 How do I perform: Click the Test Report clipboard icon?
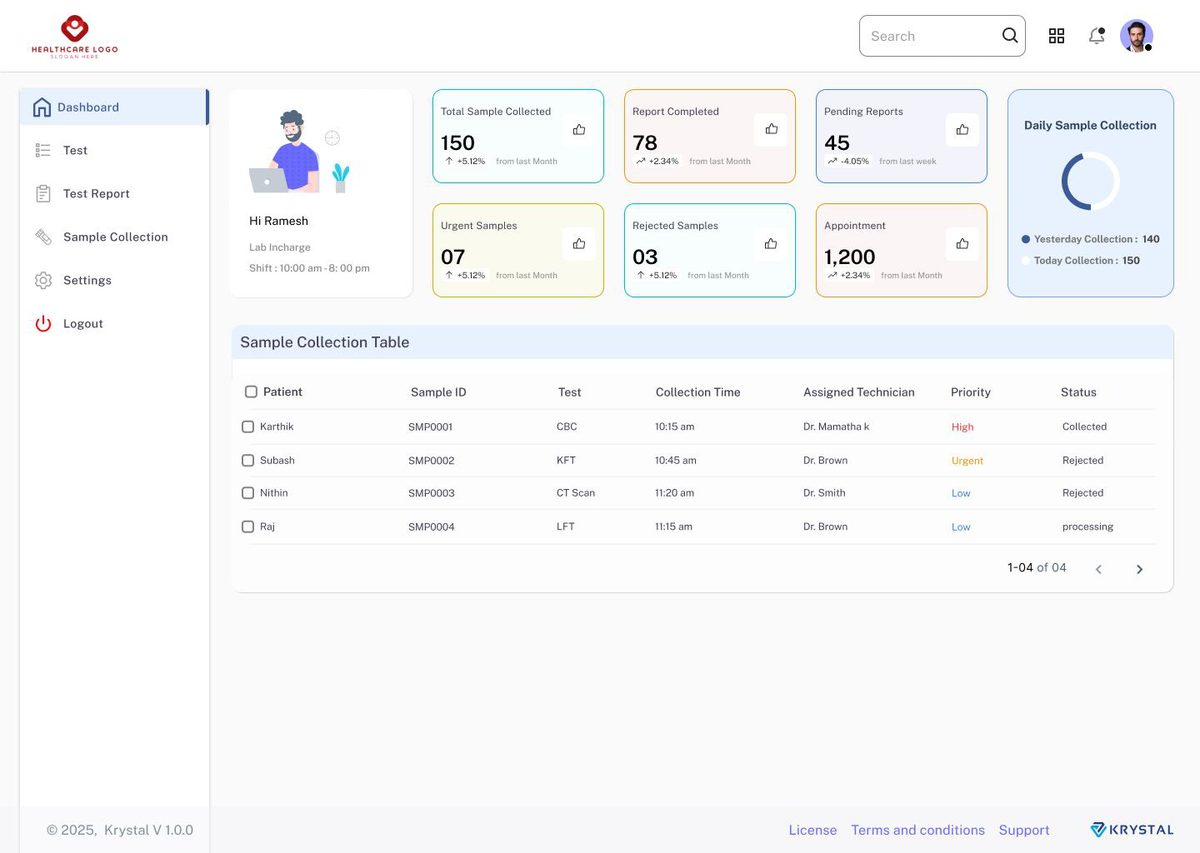(43, 194)
